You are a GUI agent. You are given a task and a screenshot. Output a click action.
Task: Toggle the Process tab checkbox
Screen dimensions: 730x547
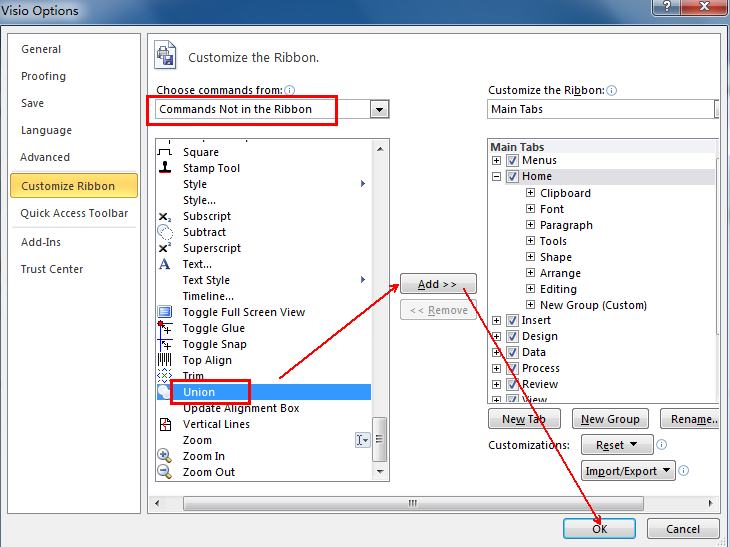[512, 368]
